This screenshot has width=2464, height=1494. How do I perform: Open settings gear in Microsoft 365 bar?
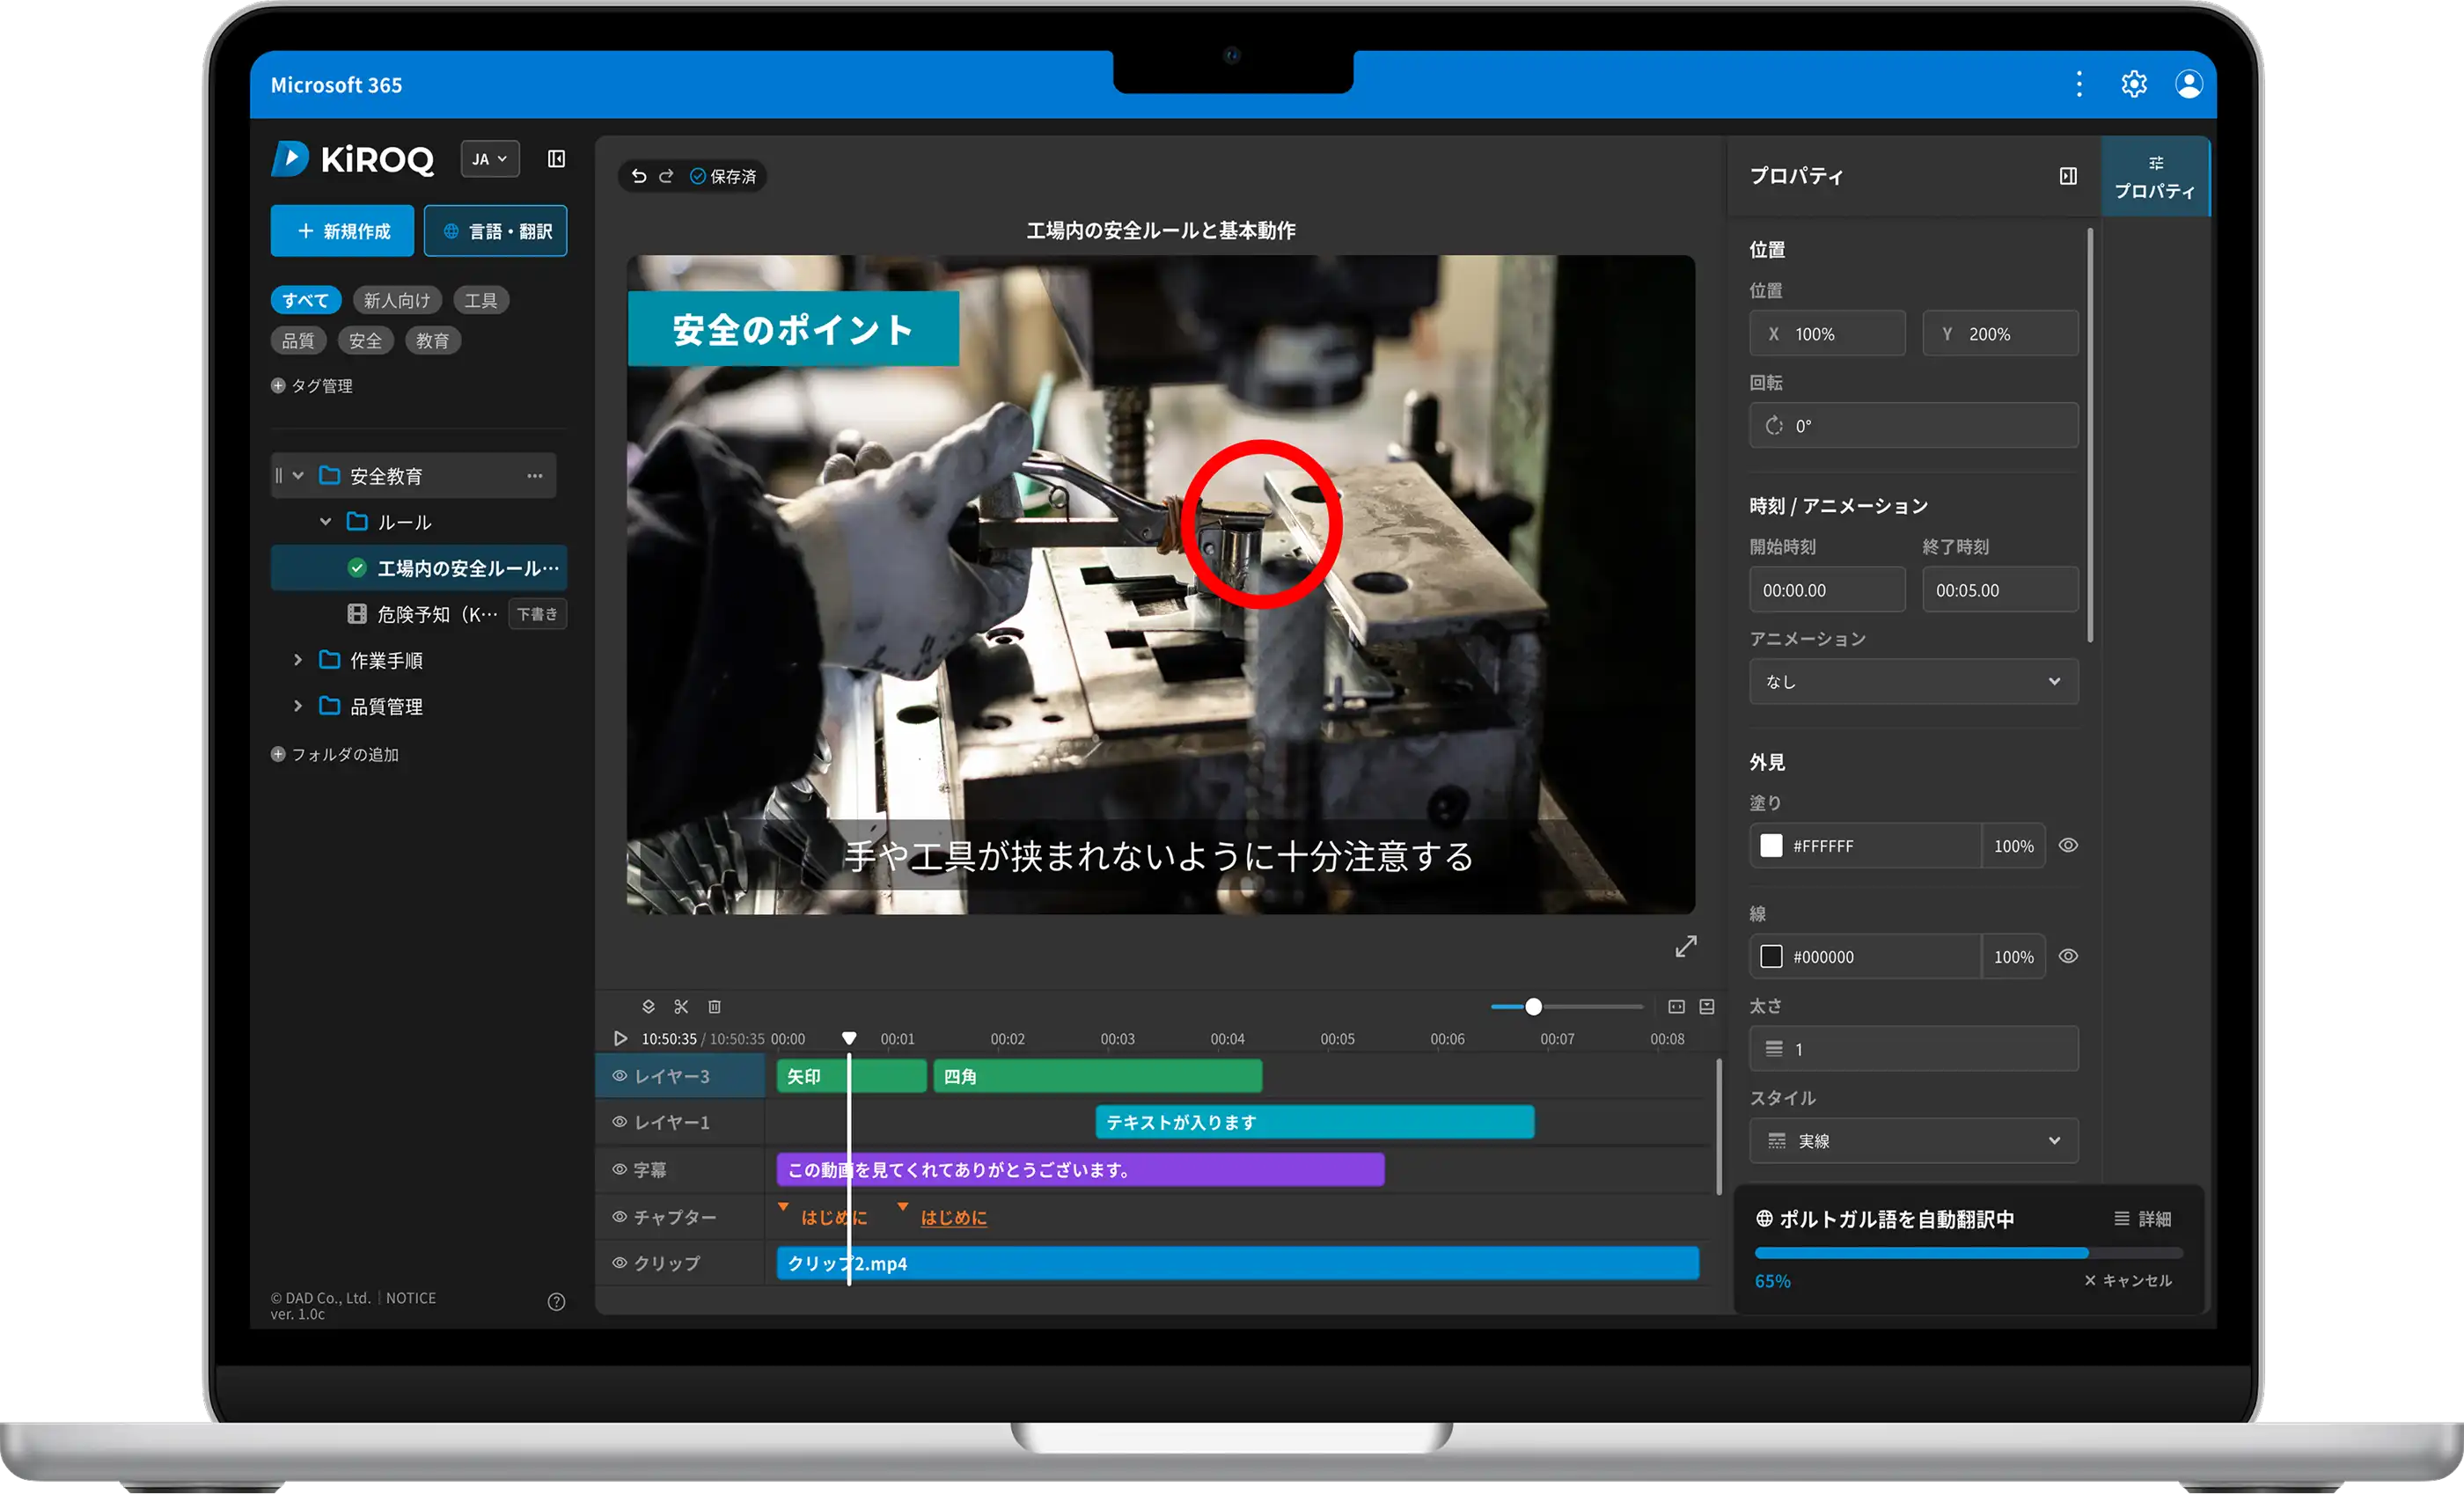coord(2134,84)
